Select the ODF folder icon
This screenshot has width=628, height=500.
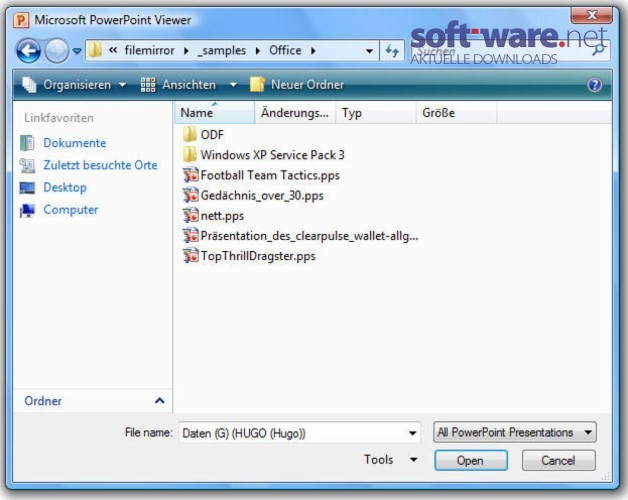tap(189, 134)
